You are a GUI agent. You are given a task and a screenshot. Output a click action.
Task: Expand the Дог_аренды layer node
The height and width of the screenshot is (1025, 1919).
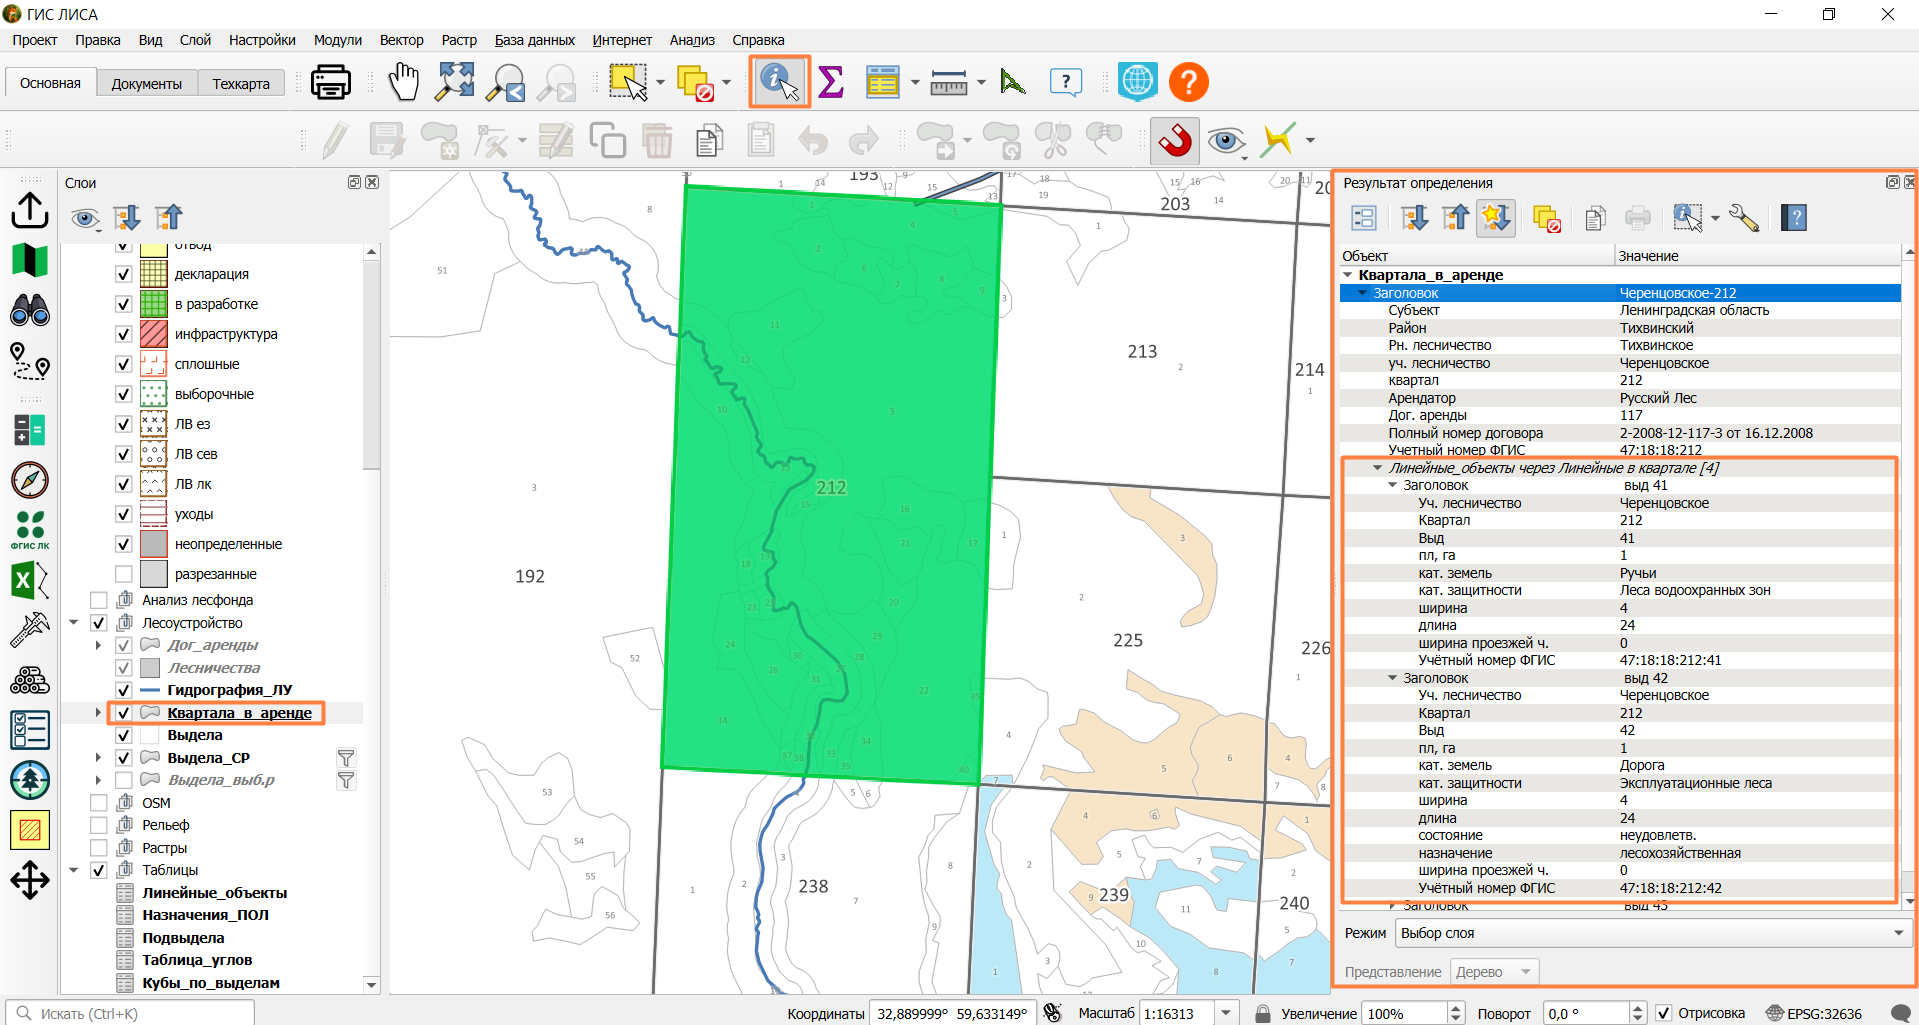point(98,645)
